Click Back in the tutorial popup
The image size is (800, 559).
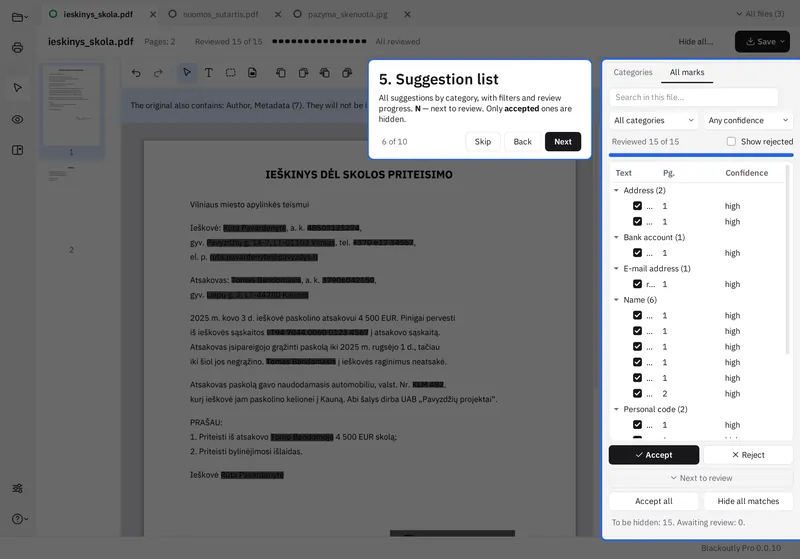(522, 142)
